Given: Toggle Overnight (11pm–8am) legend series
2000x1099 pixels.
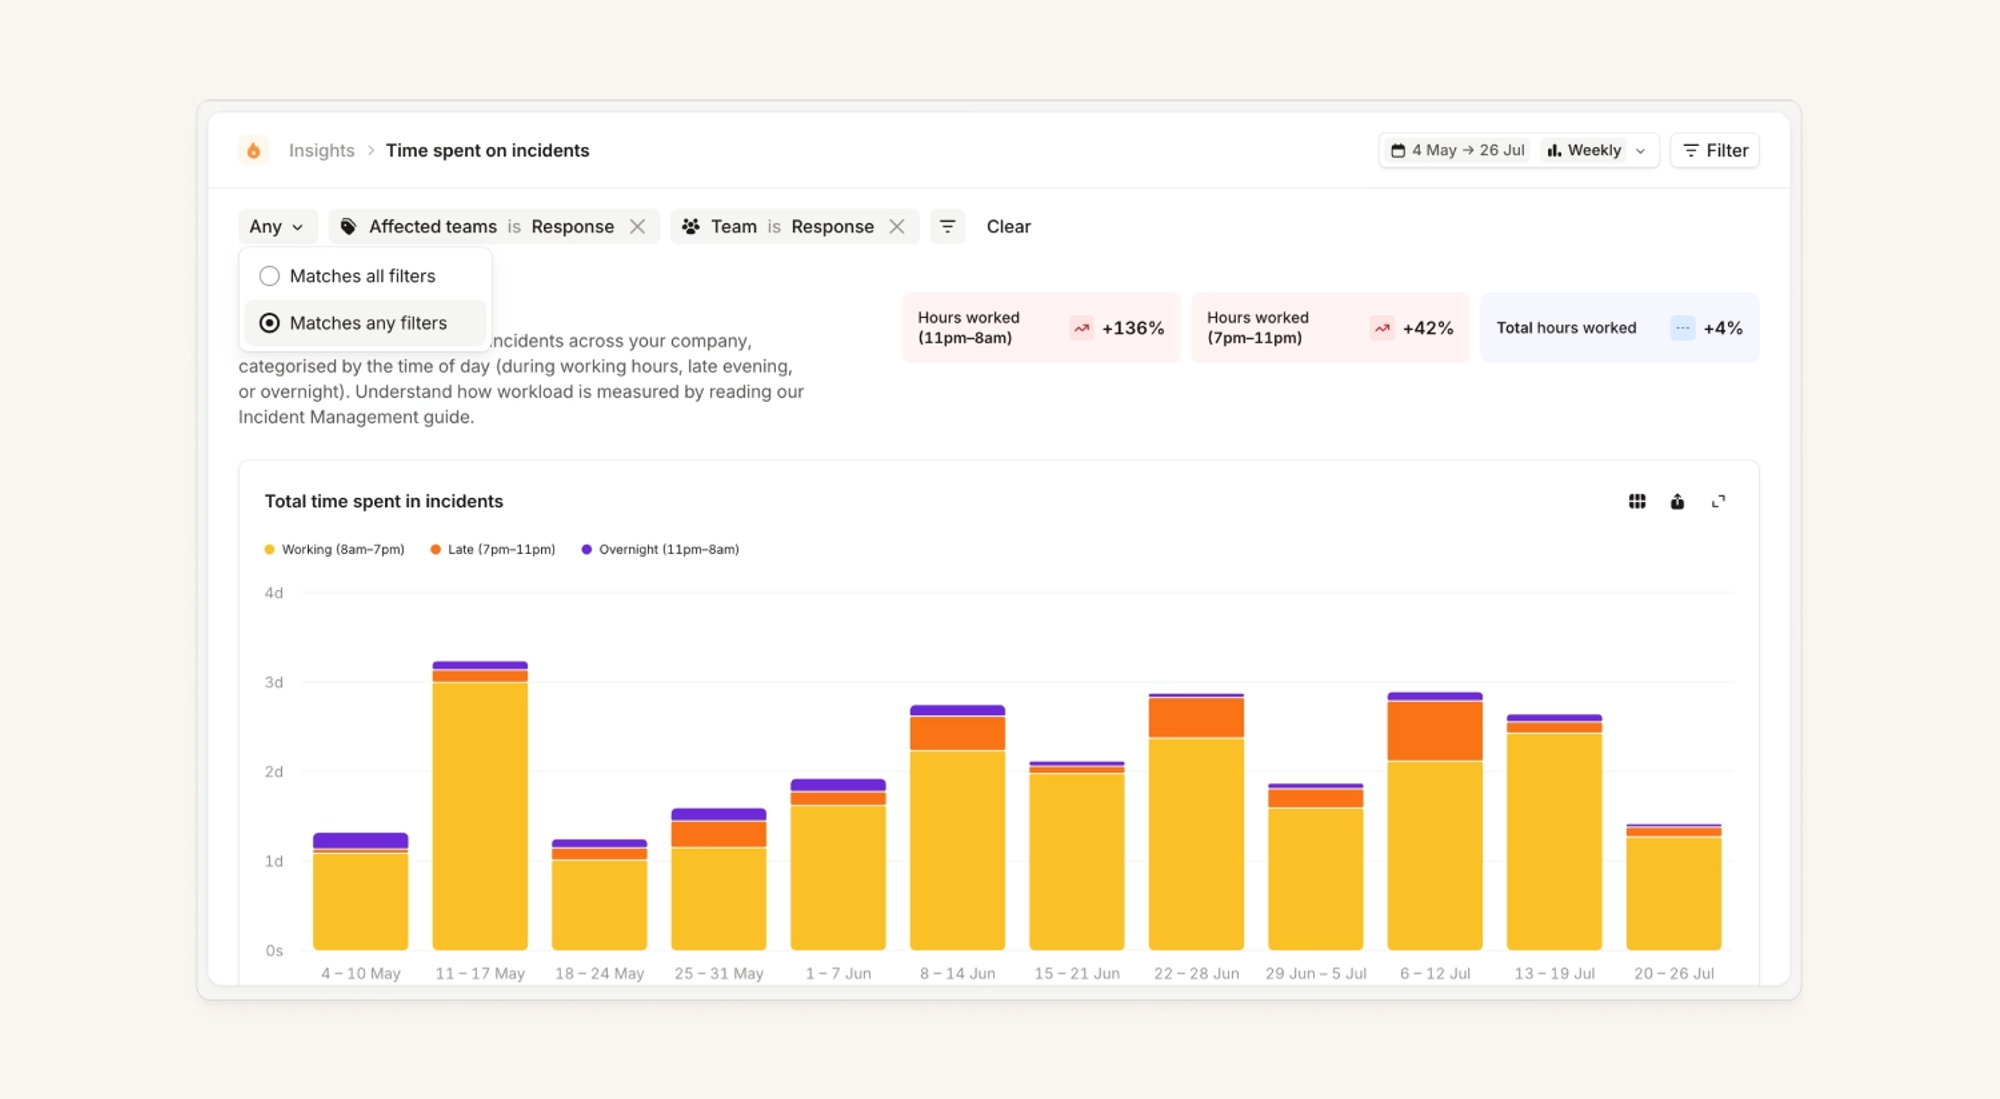Looking at the screenshot, I should point(660,549).
